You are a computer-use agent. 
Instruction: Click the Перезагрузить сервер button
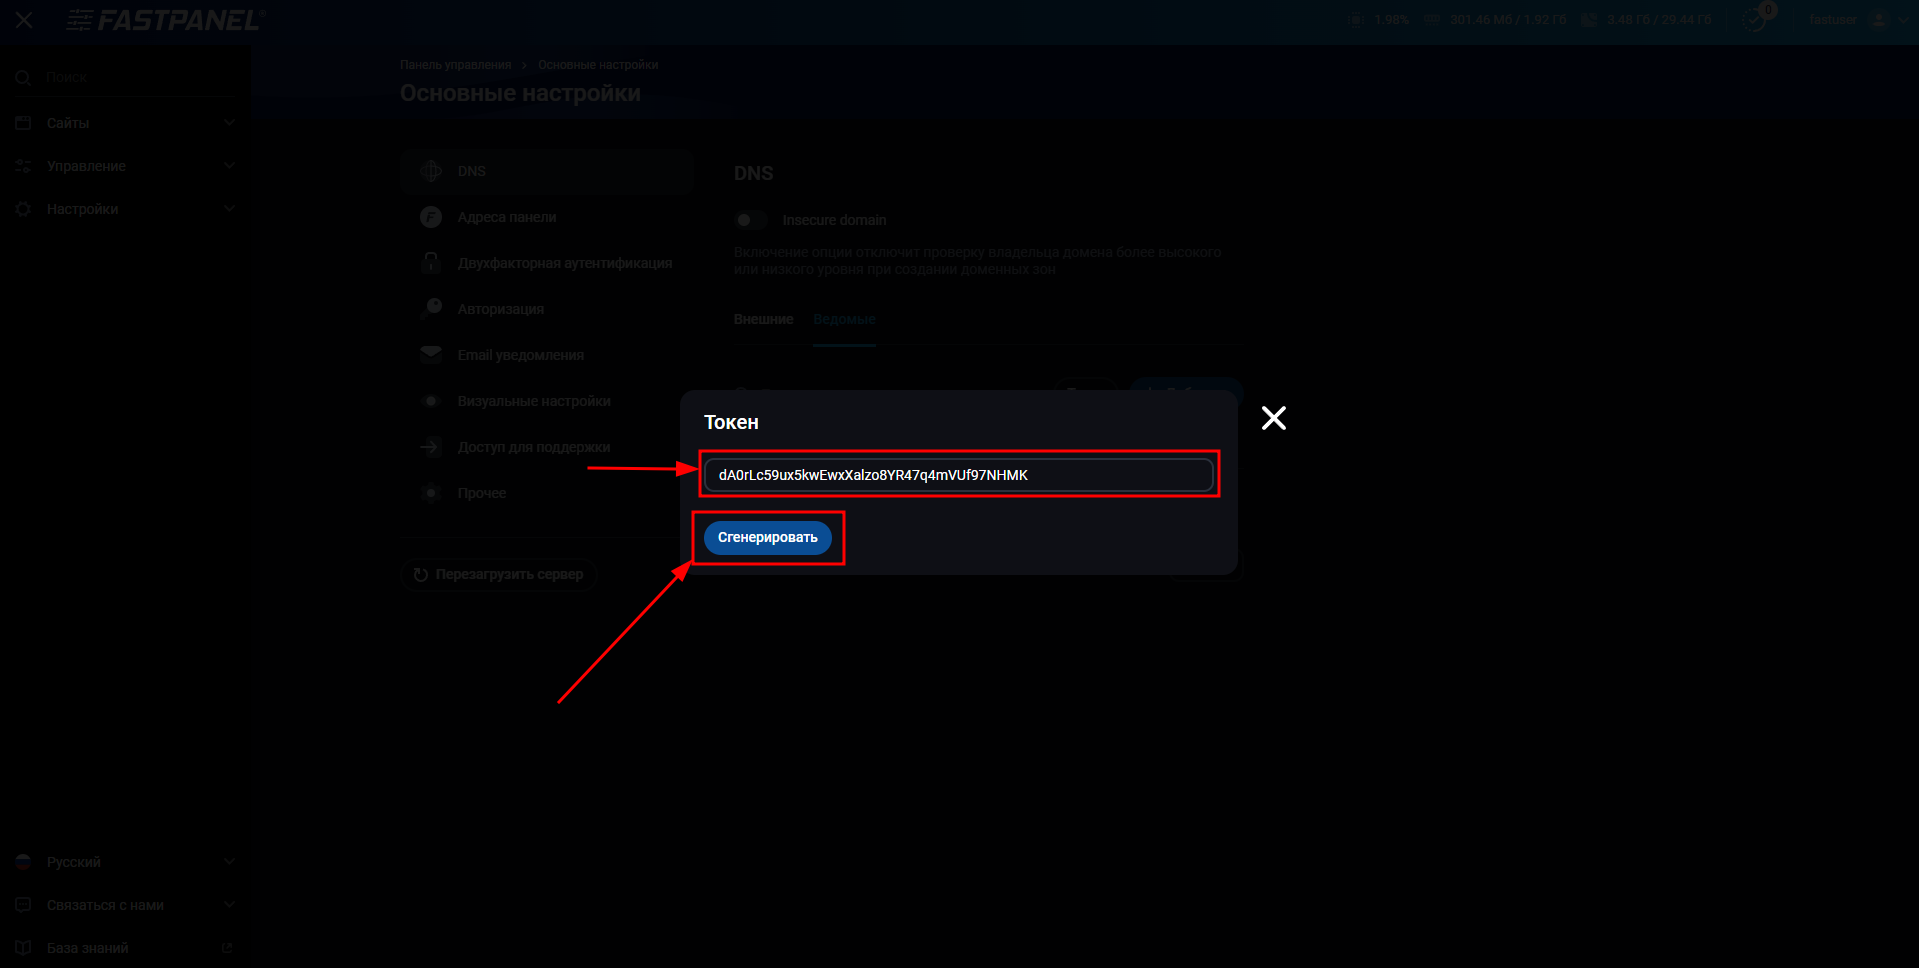499,575
